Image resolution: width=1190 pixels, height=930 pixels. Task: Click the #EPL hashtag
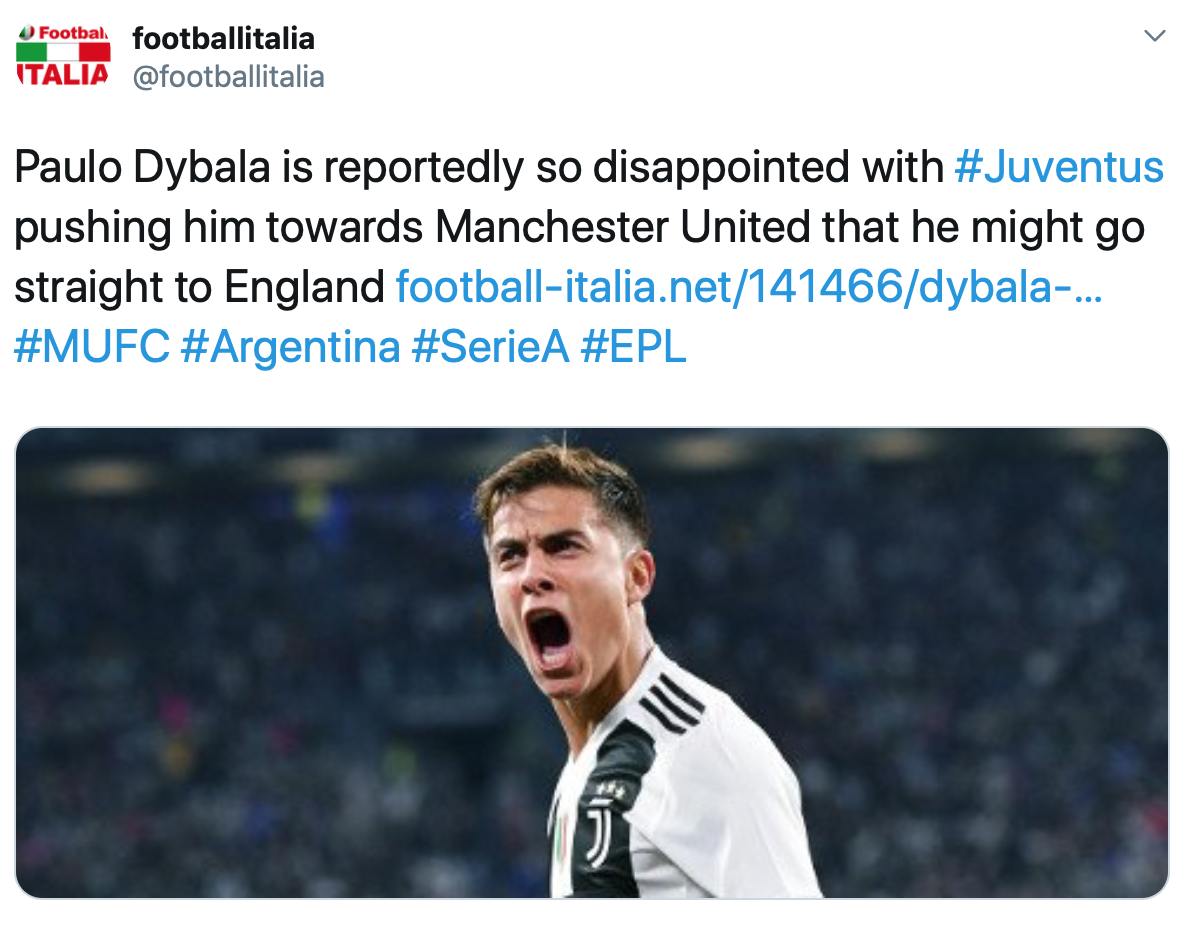point(634,347)
